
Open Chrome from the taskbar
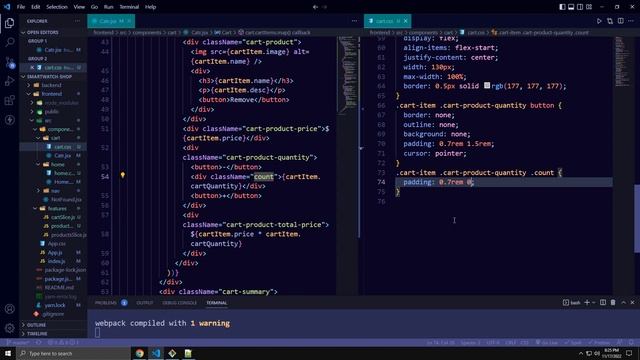(140, 353)
